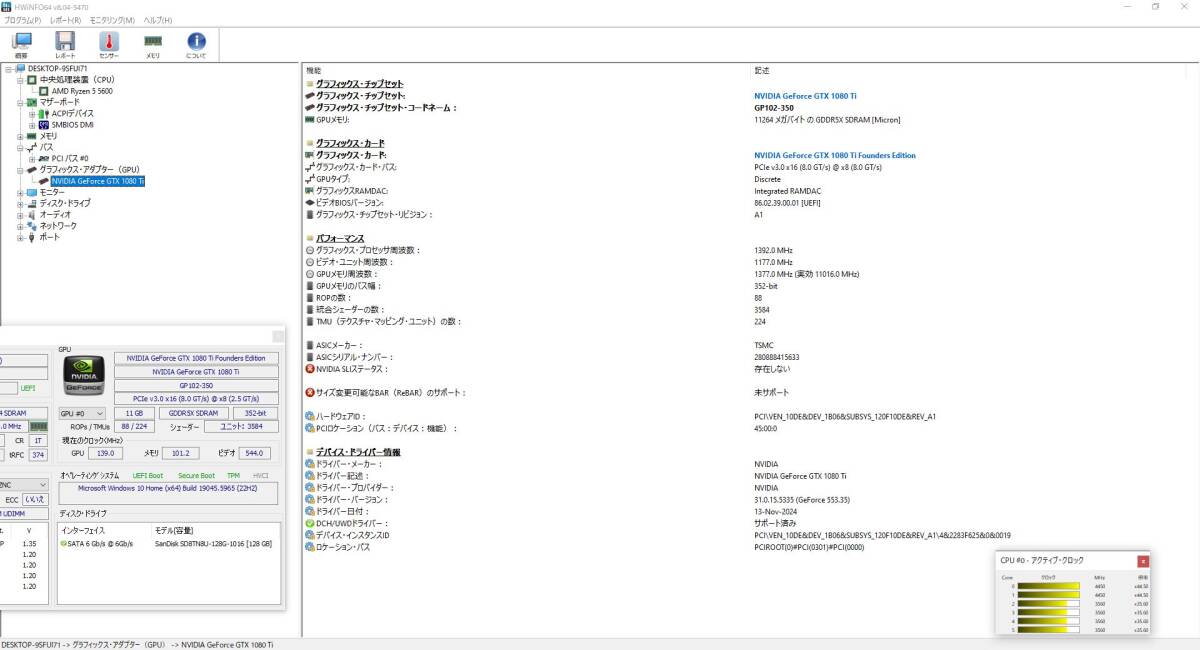The height and width of the screenshot is (650, 1200).
Task: Click the グラフィックス・チップセット section header
Action: click(x=360, y=83)
